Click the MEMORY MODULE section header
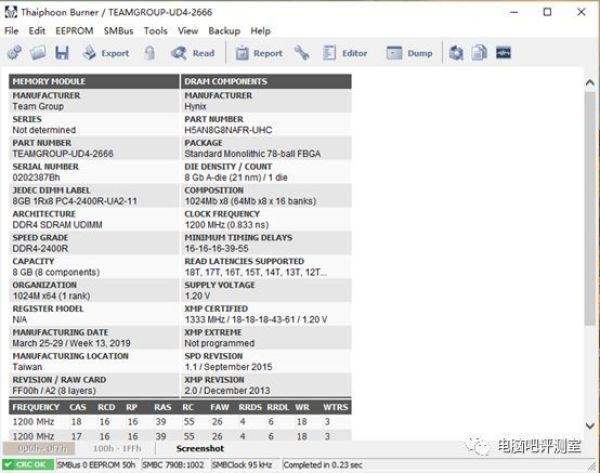This screenshot has width=600, height=473. point(94,82)
